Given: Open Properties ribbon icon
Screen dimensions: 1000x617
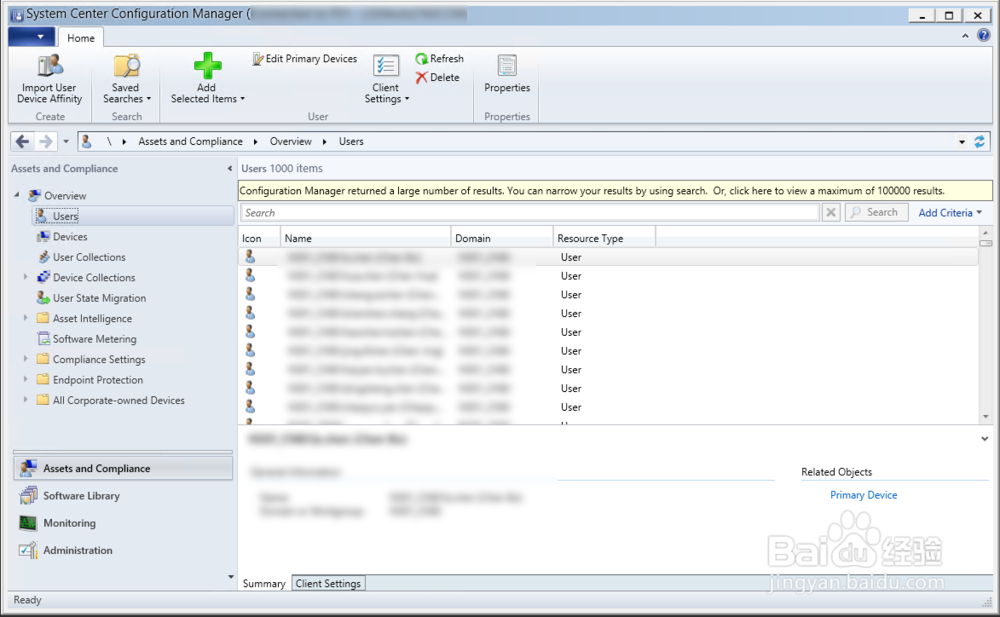Looking at the screenshot, I should coord(507,65).
